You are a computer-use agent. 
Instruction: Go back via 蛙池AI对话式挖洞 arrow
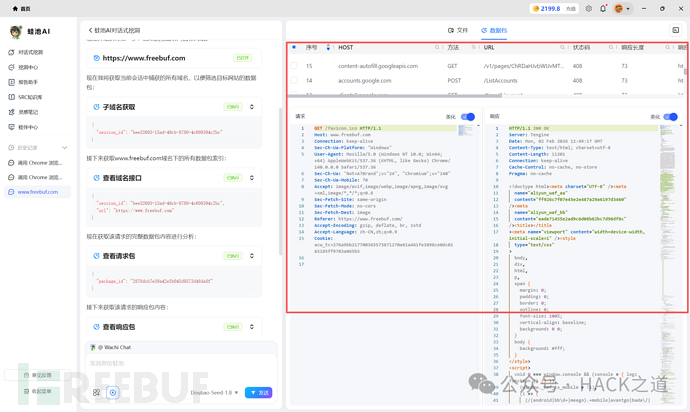point(90,30)
